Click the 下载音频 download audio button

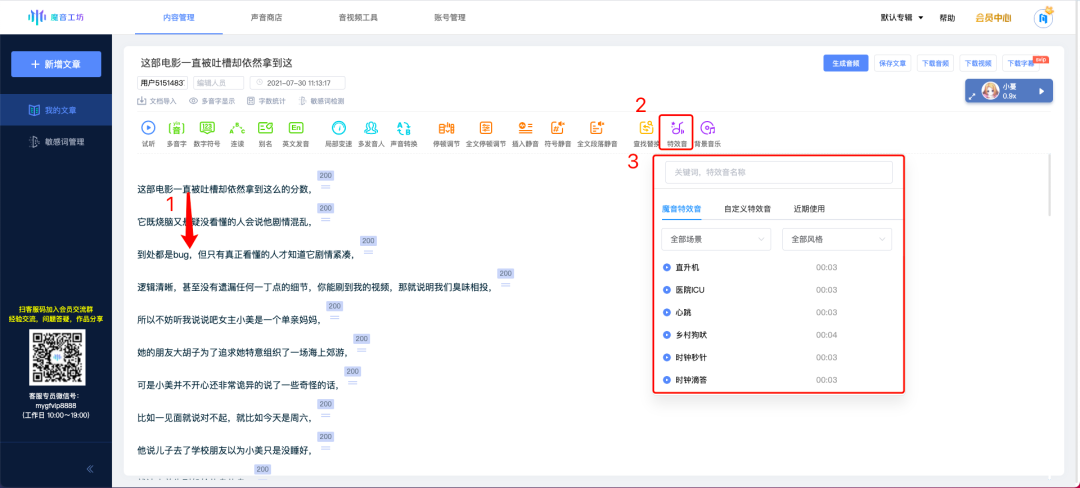click(935, 63)
